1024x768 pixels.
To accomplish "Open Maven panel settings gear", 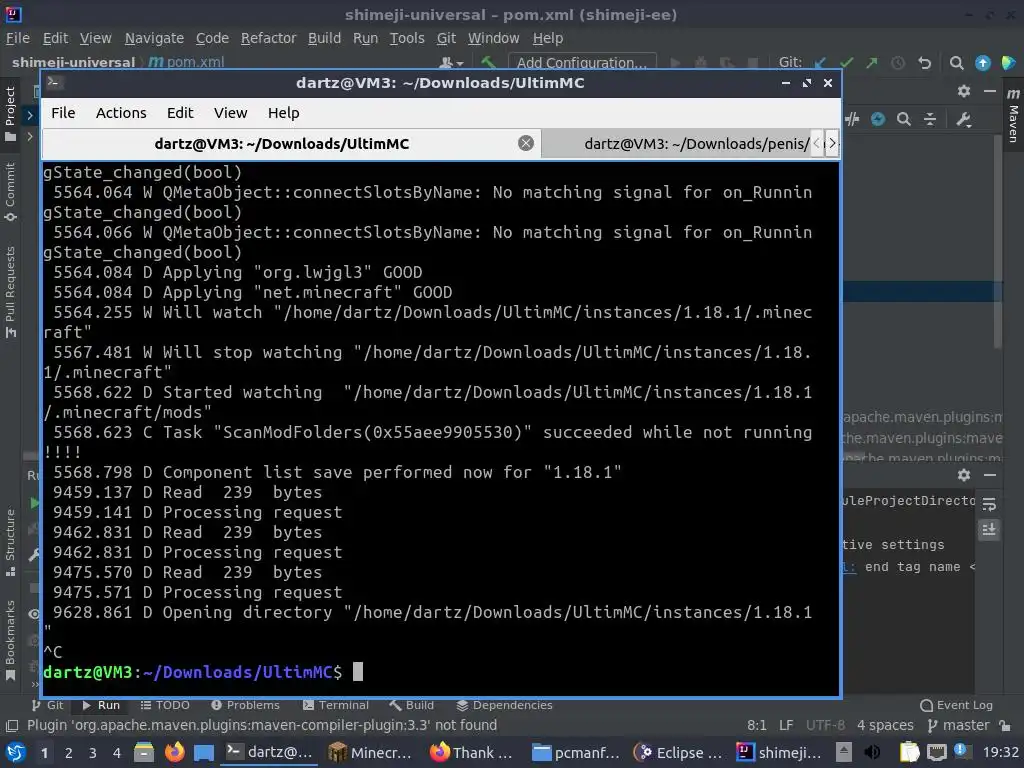I will [964, 91].
